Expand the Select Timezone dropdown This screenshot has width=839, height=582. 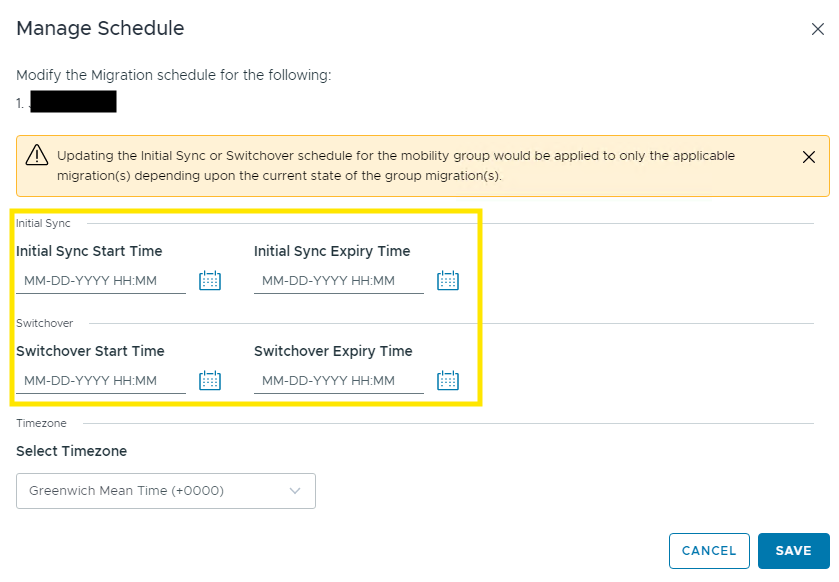pos(165,491)
